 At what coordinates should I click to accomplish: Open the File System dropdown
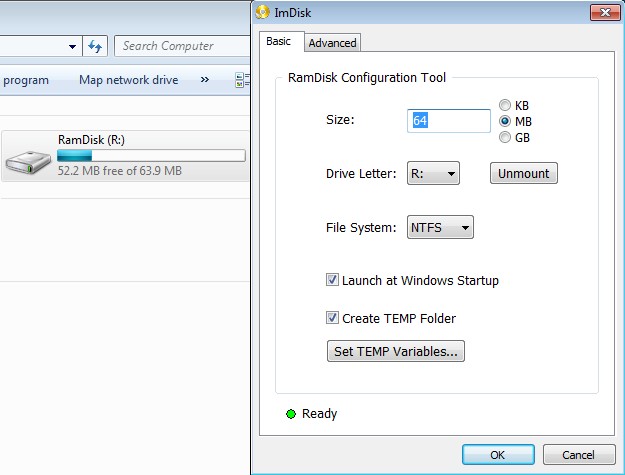[440, 227]
